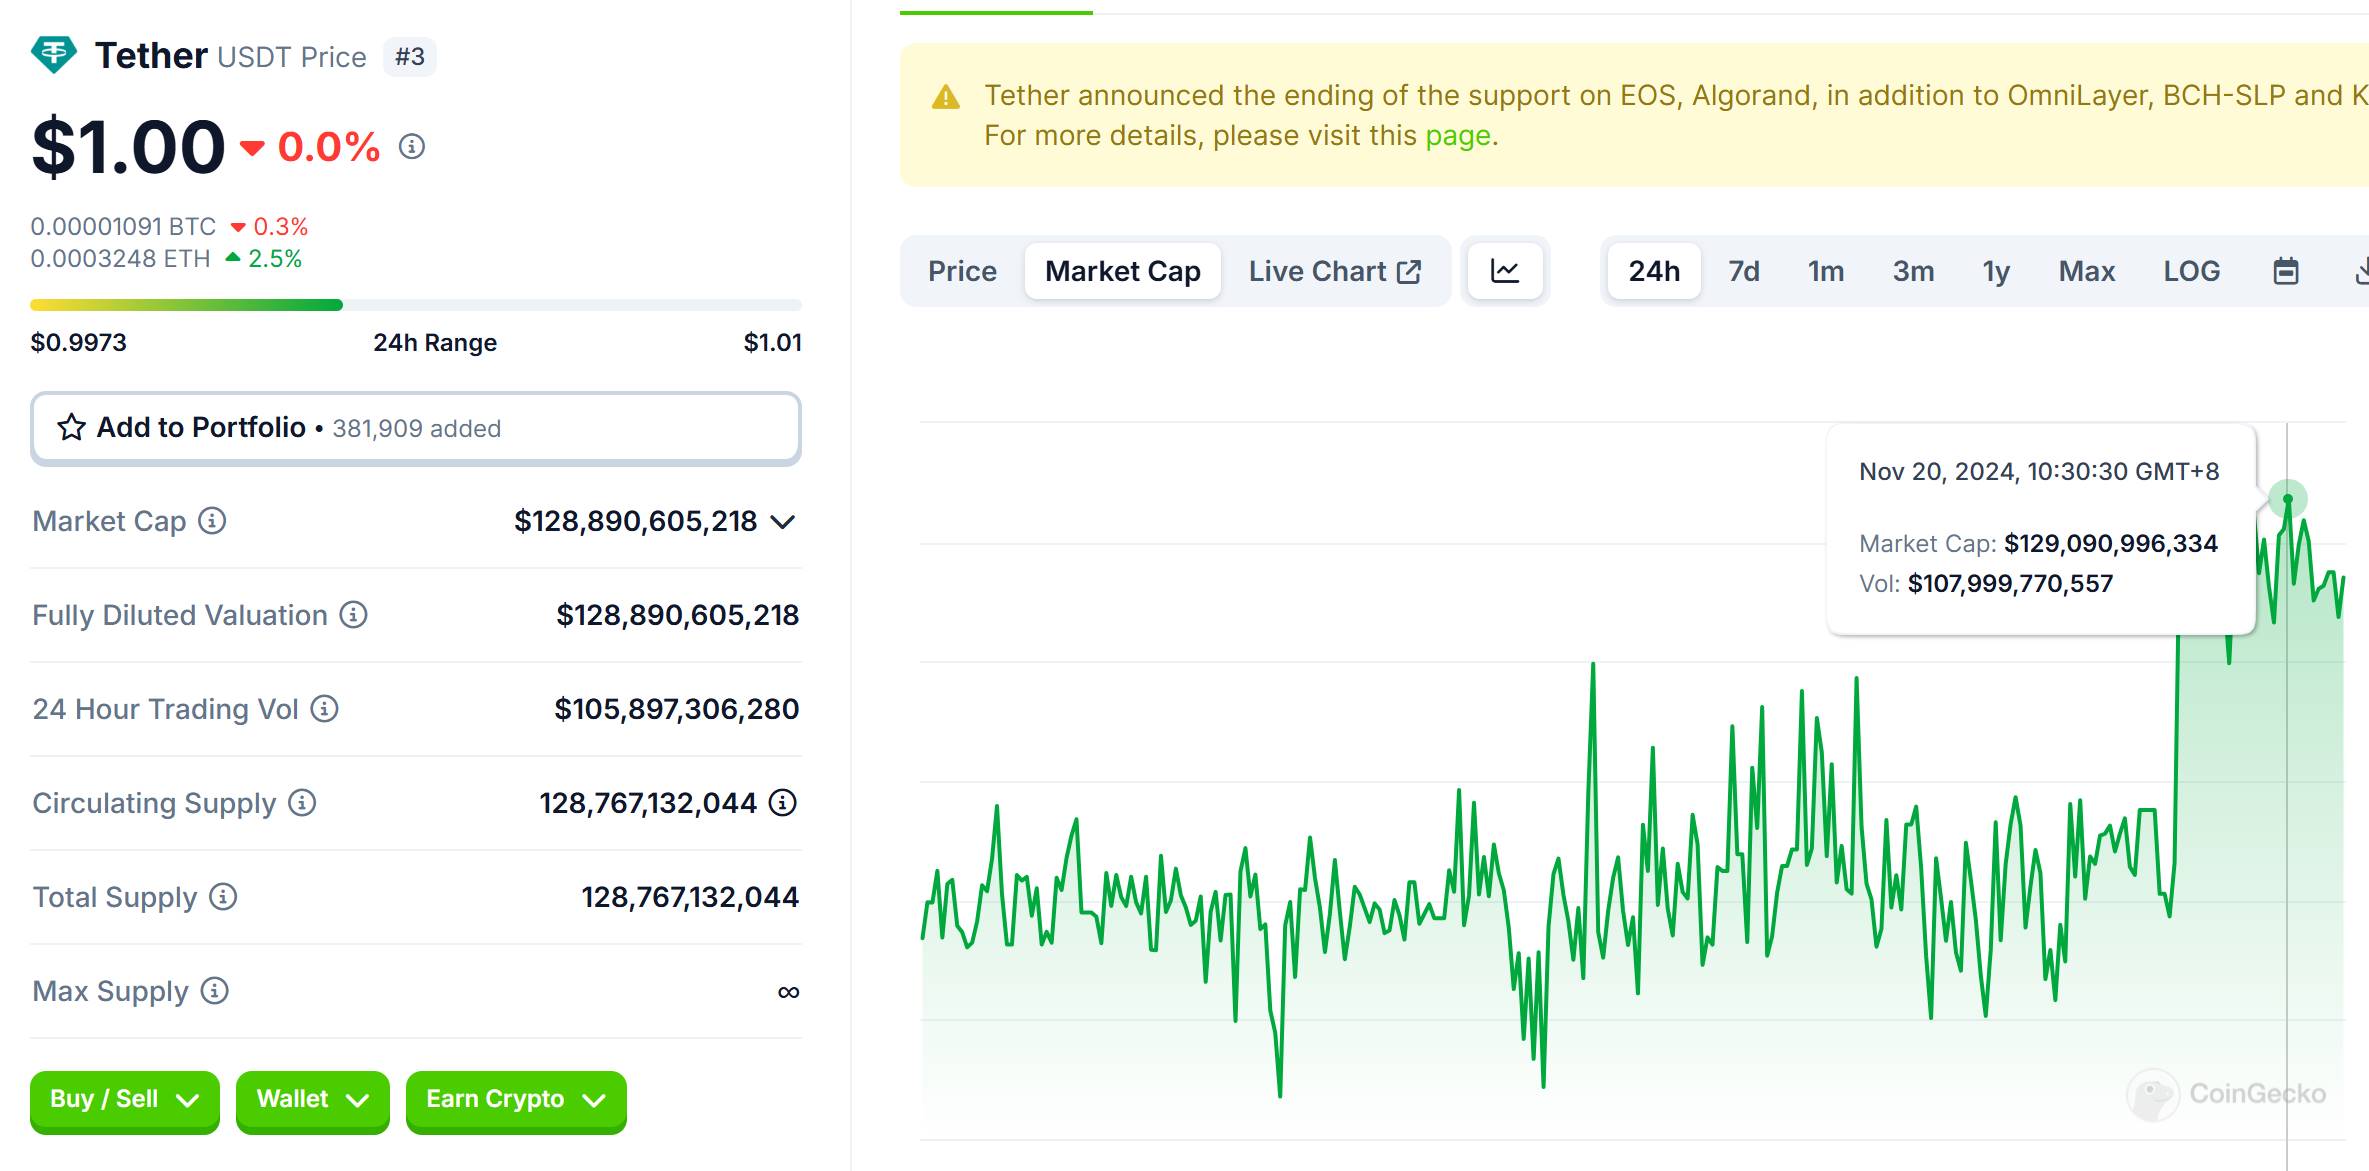Click tooltip Market Cap $129,090,996,334 value
This screenshot has width=2369, height=1171.
click(2111, 544)
